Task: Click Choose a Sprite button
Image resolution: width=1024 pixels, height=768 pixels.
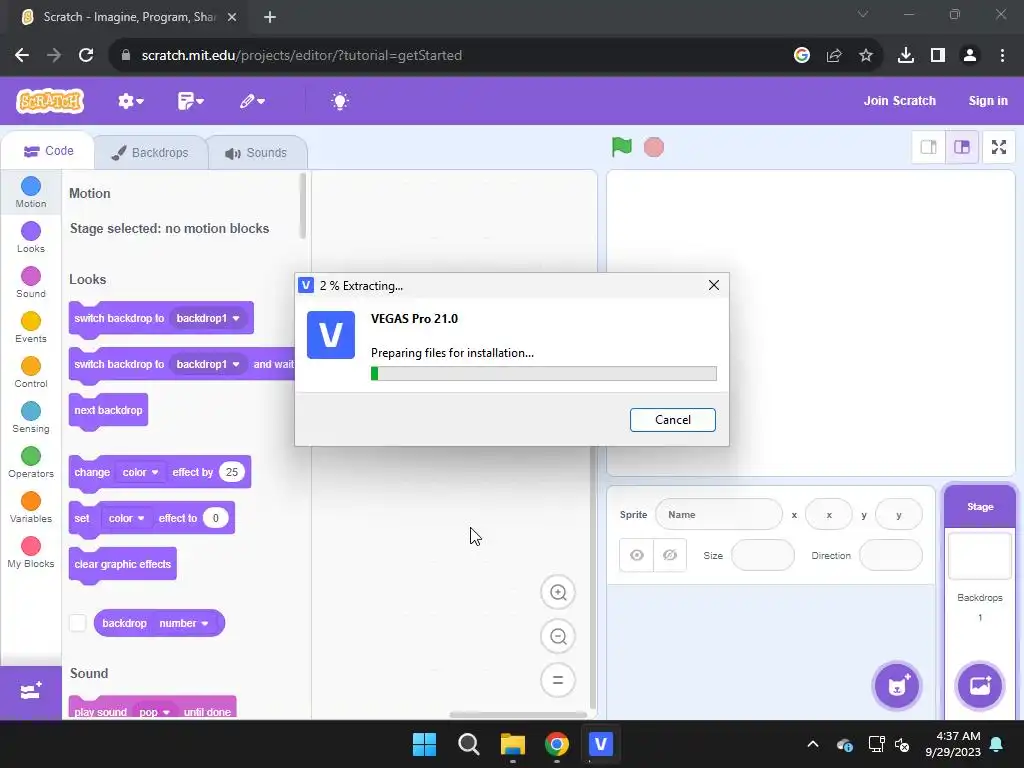Action: click(897, 685)
